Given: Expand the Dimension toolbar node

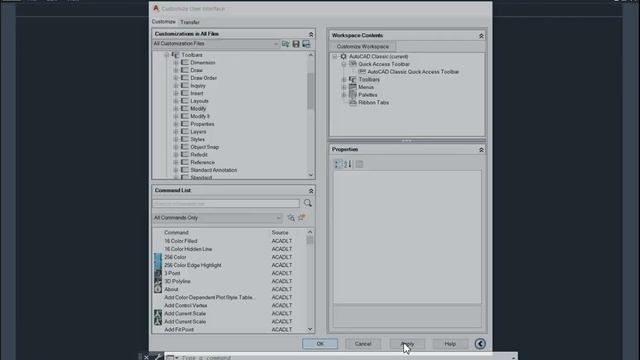Looking at the screenshot, I should pos(176,62).
